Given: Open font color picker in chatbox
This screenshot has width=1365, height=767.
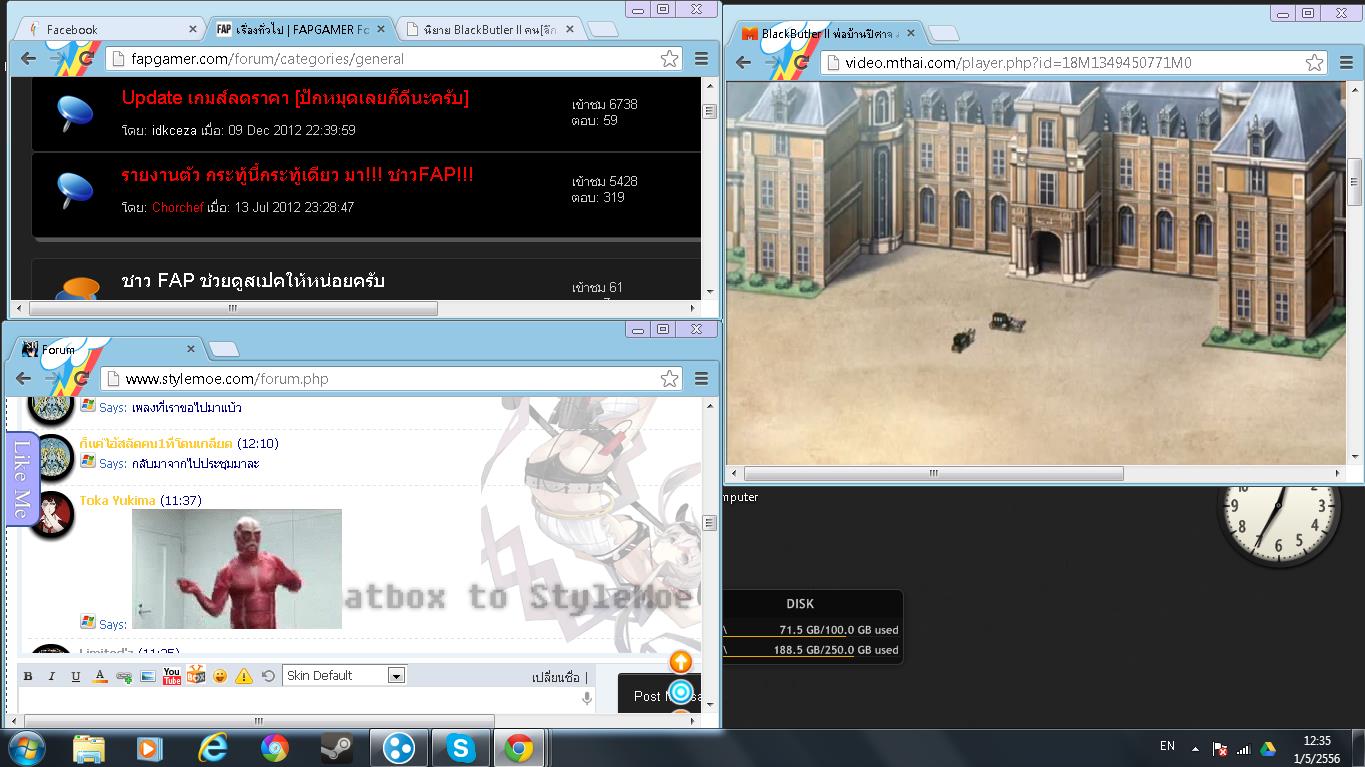Looking at the screenshot, I should click(100, 676).
